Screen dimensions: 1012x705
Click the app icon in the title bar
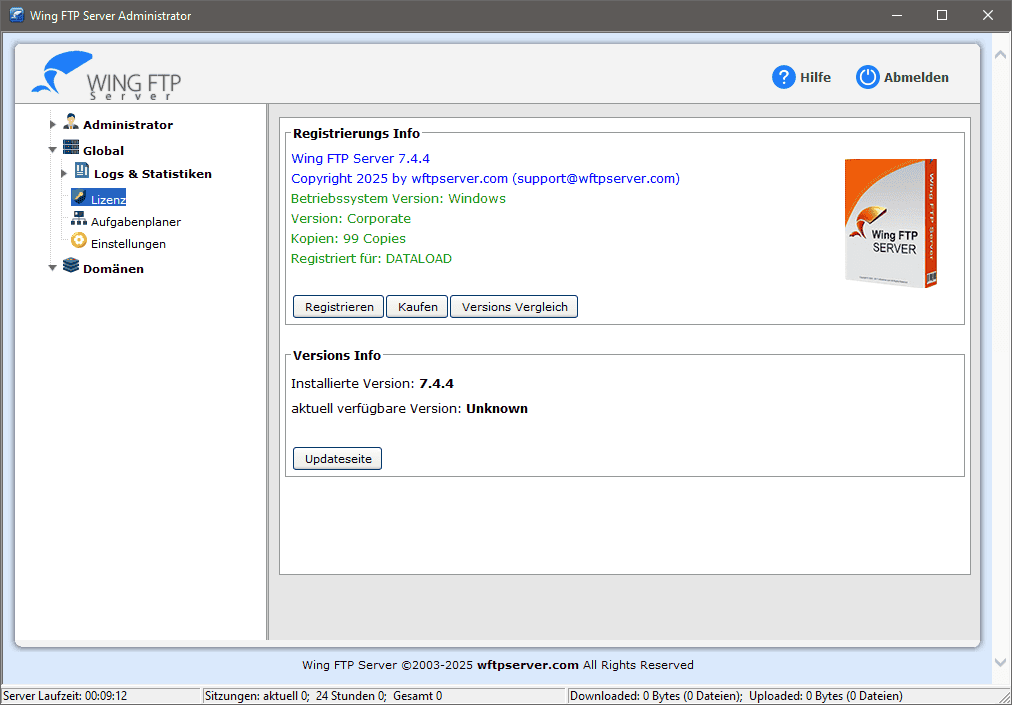click(x=17, y=15)
